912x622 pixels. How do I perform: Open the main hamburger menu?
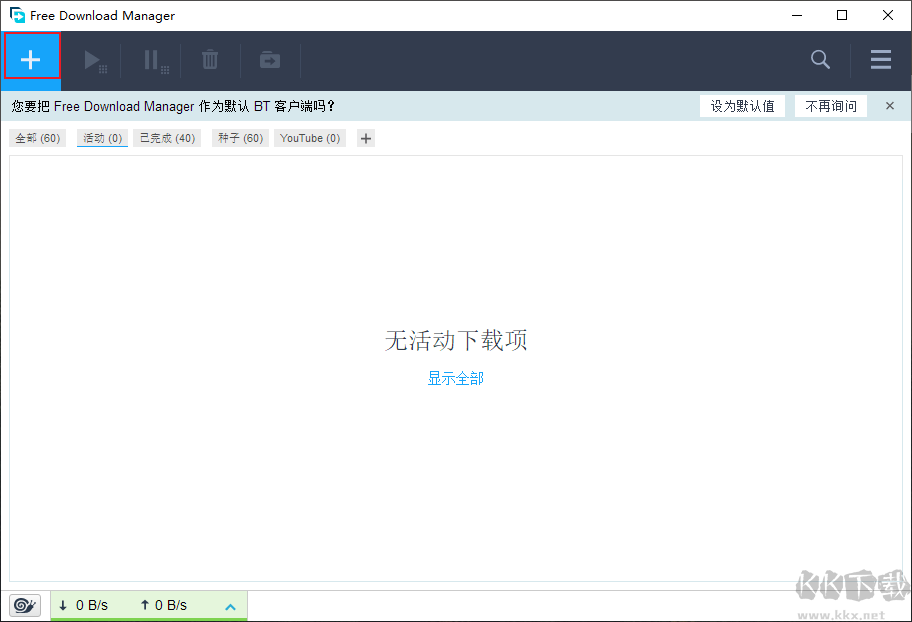(x=880, y=59)
